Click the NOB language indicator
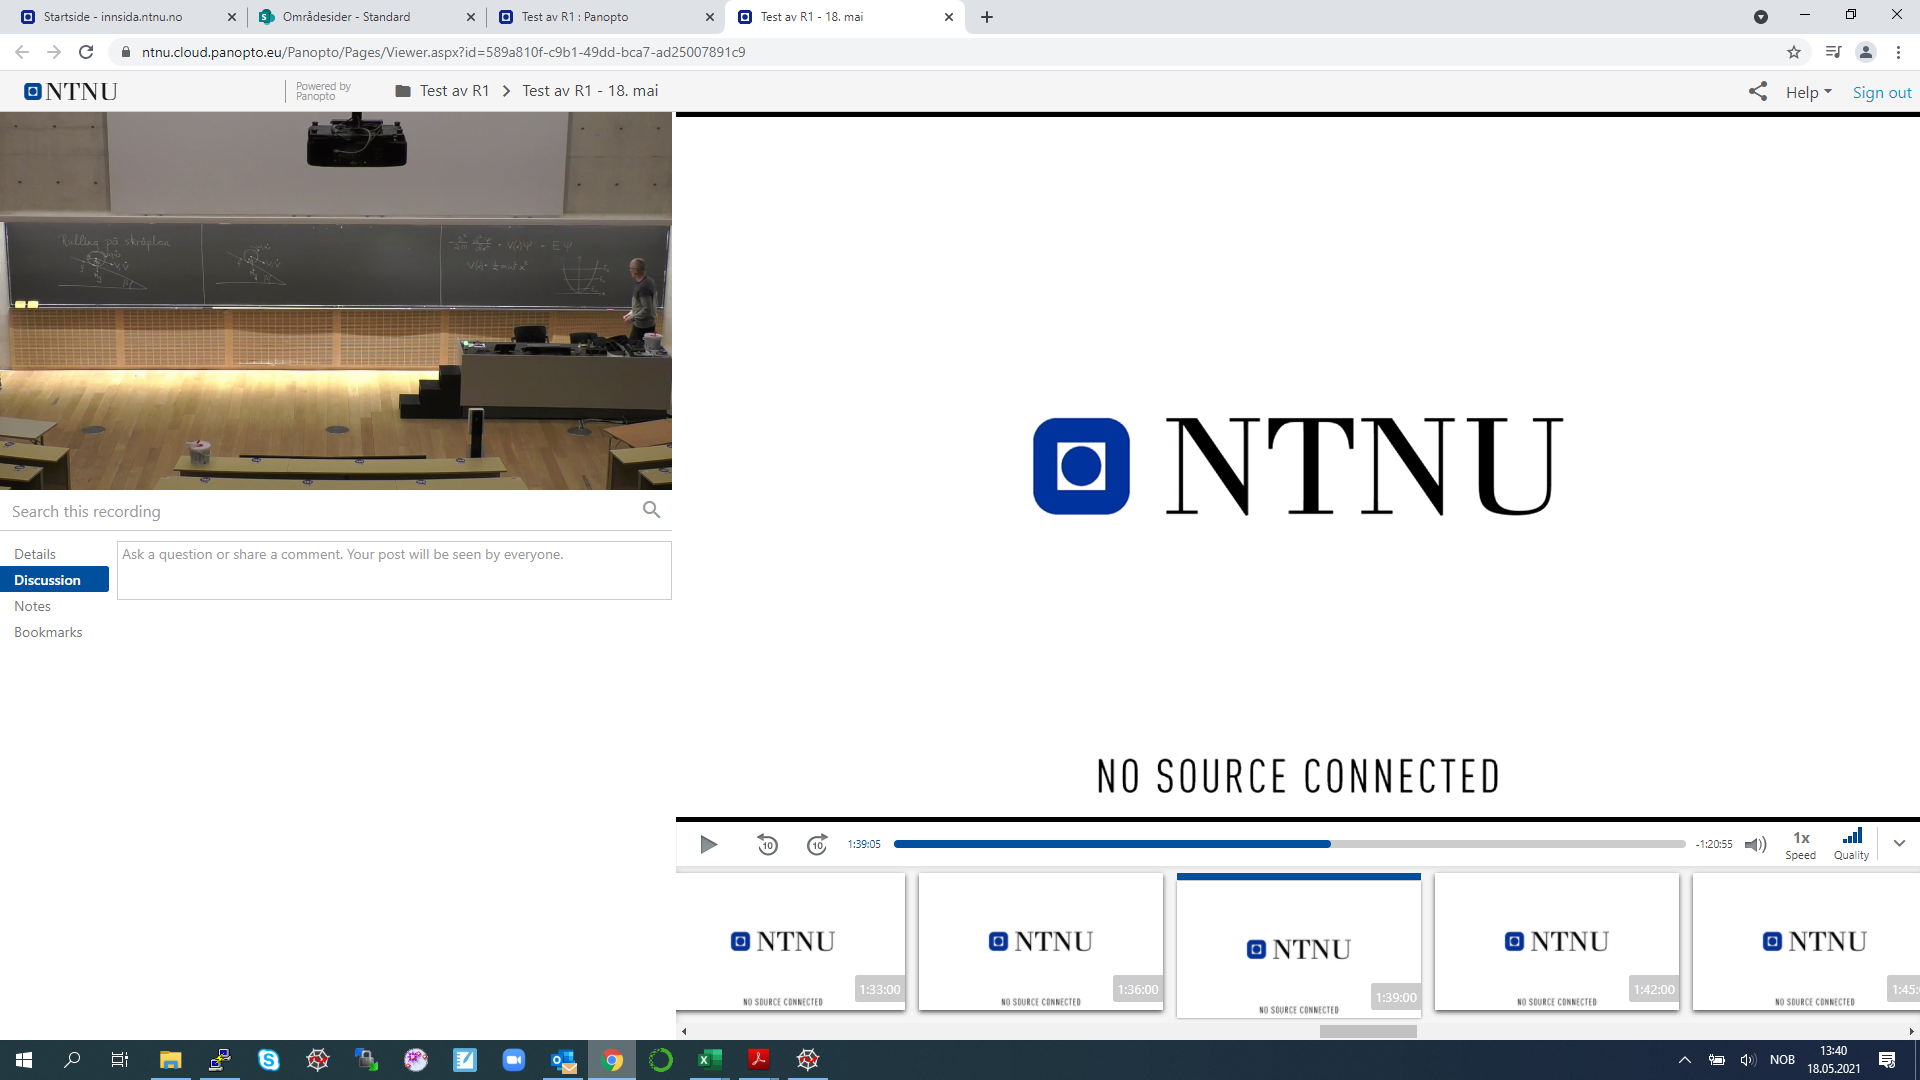This screenshot has height=1080, width=1920. coord(1782,1060)
